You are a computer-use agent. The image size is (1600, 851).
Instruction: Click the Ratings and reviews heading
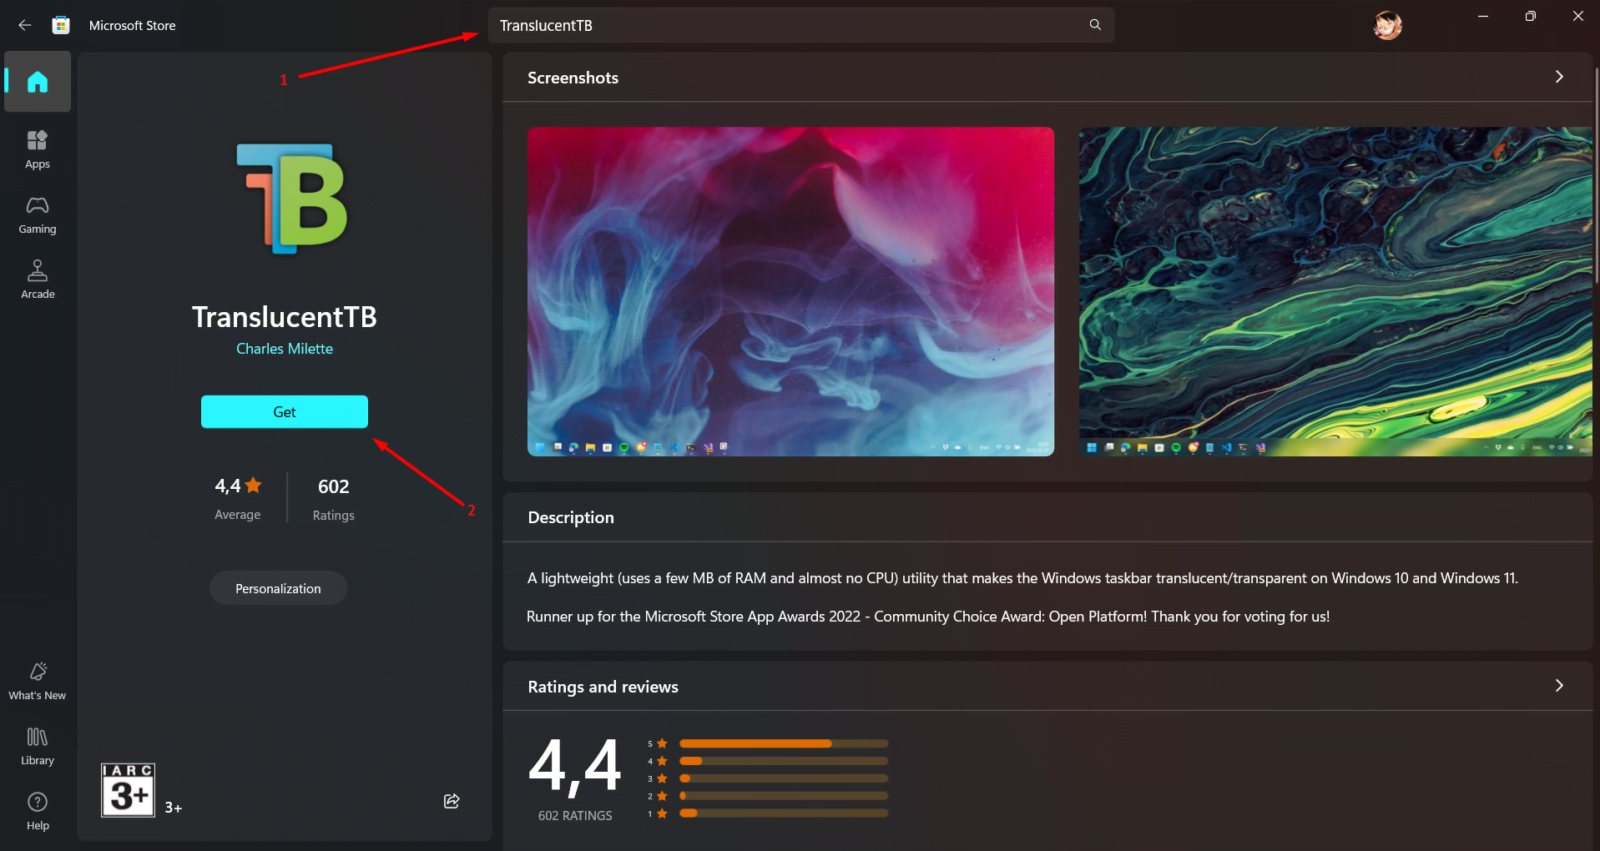pyautogui.click(x=603, y=687)
